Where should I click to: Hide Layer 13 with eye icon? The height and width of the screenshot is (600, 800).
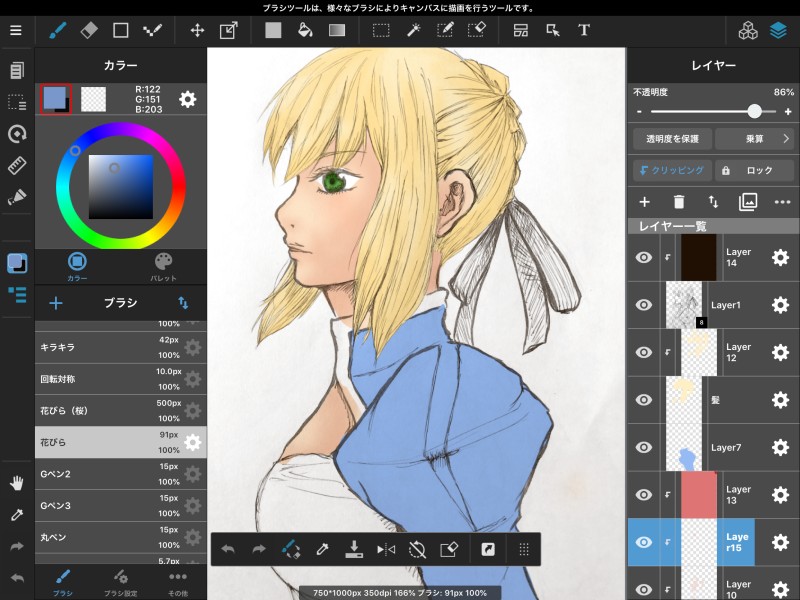click(644, 494)
